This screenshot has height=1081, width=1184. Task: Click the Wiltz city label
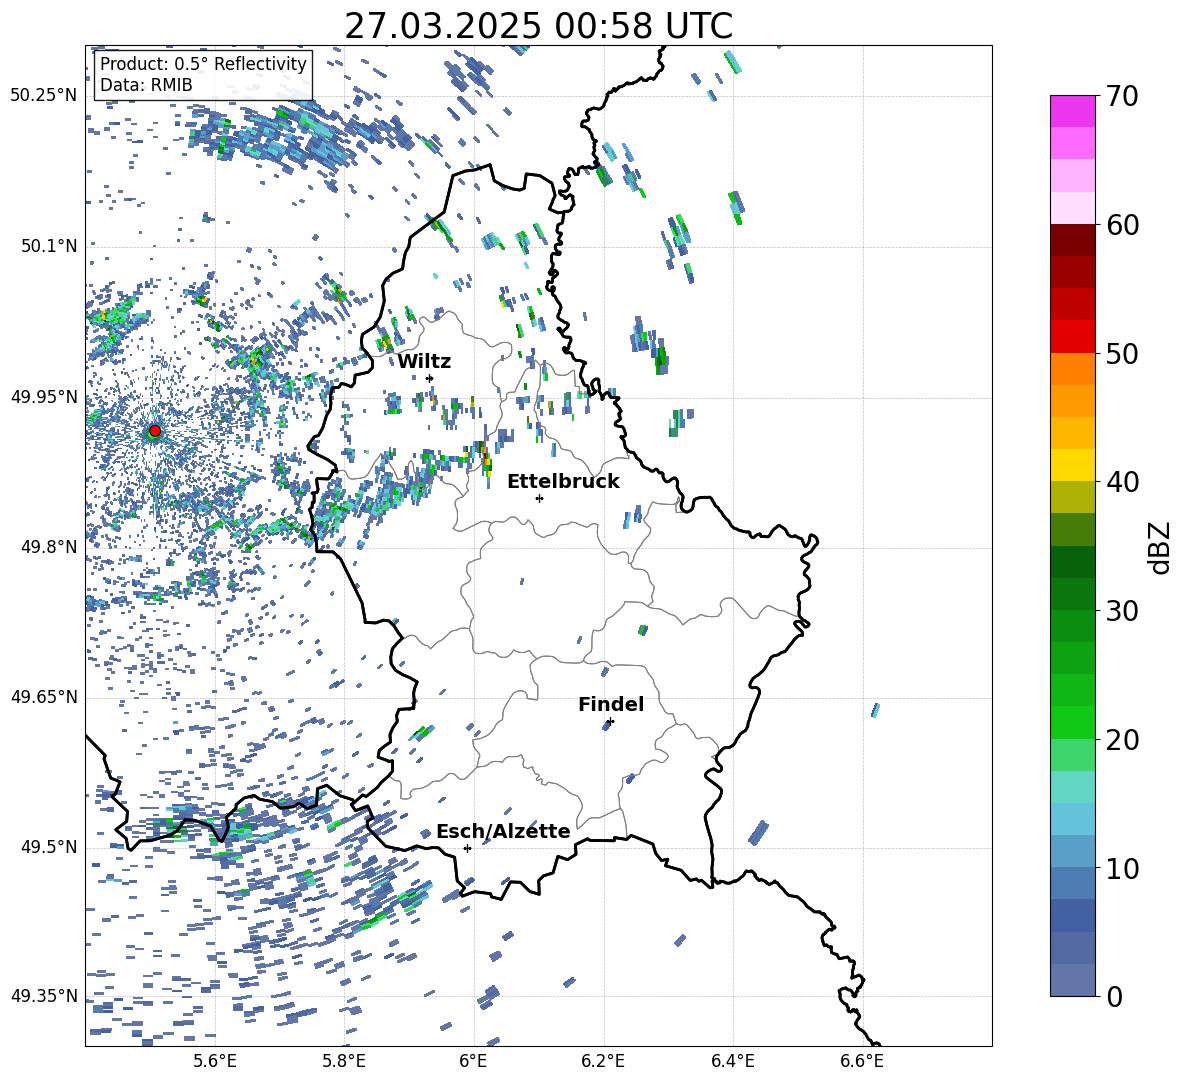424,361
